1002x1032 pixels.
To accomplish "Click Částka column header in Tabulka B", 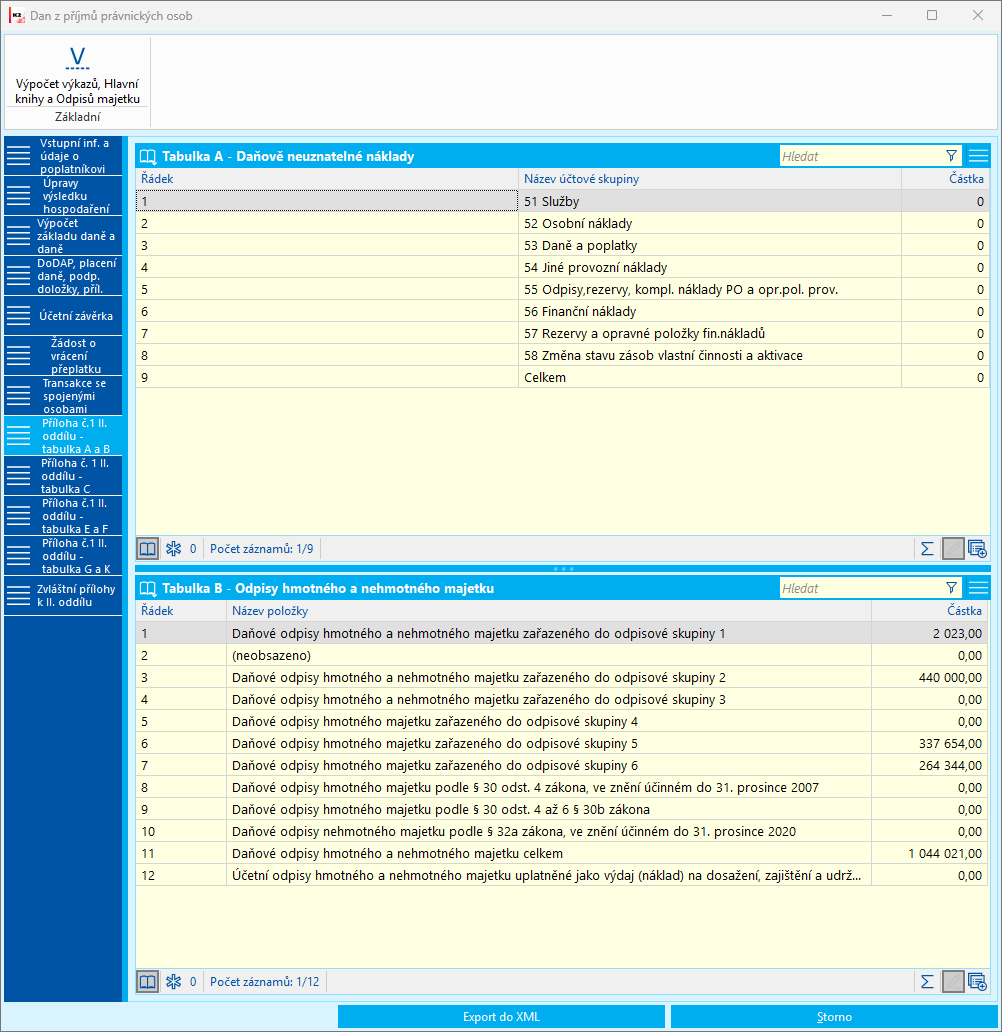I will [930, 611].
